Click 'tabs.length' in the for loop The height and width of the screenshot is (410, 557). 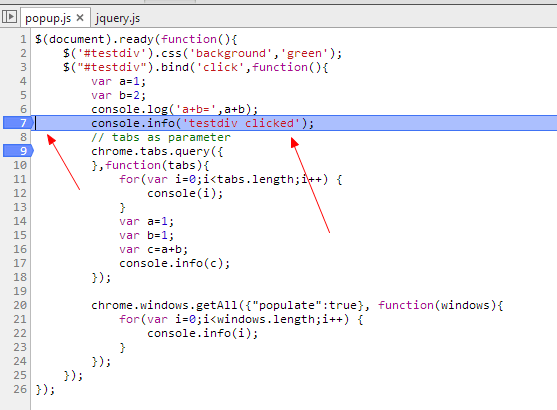(255, 179)
